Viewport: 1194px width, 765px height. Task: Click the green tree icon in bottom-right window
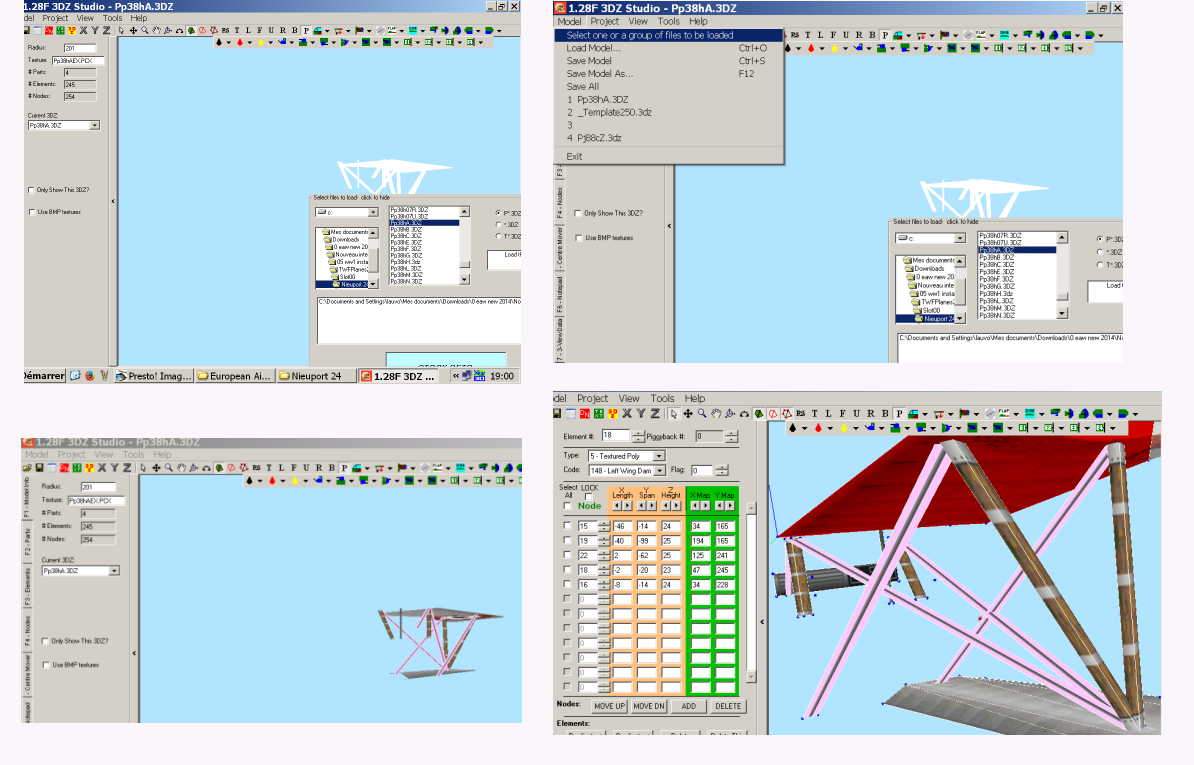pyautogui.click(x=759, y=413)
